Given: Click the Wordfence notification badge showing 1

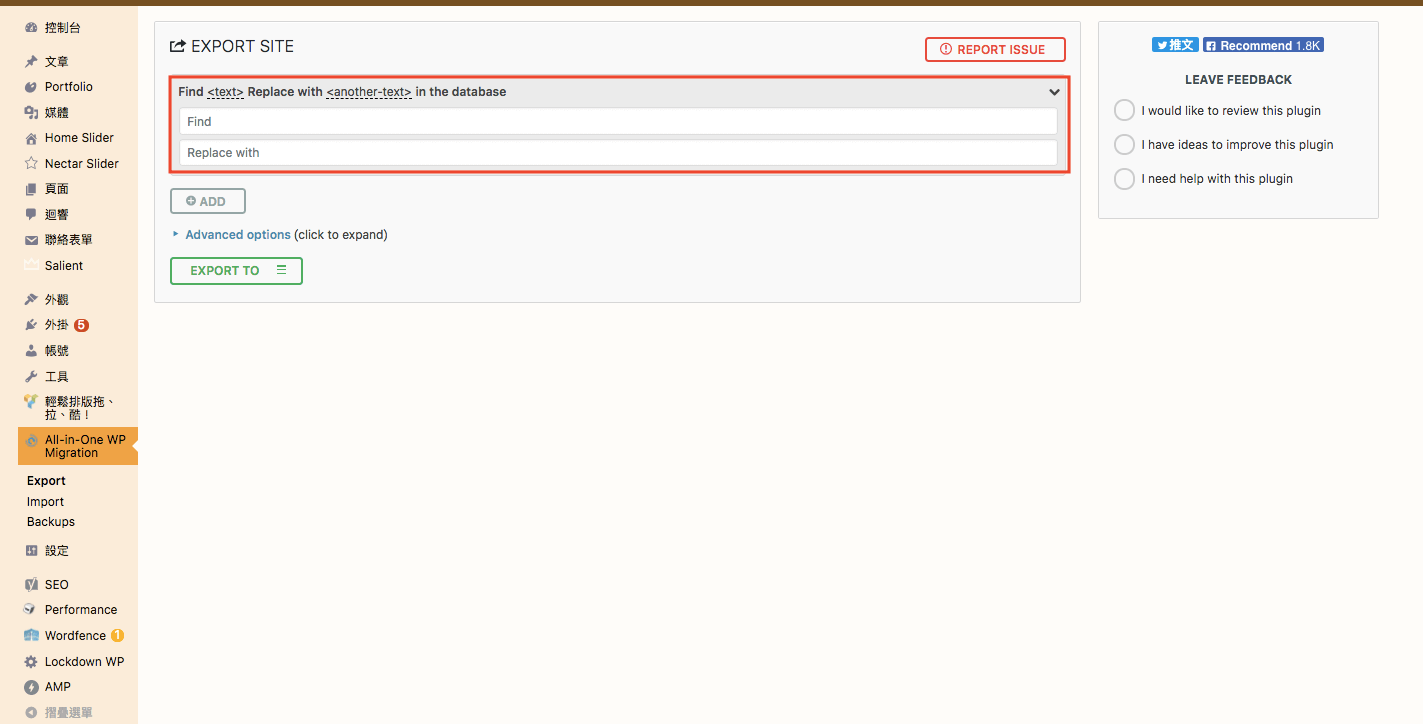Looking at the screenshot, I should coord(117,636).
